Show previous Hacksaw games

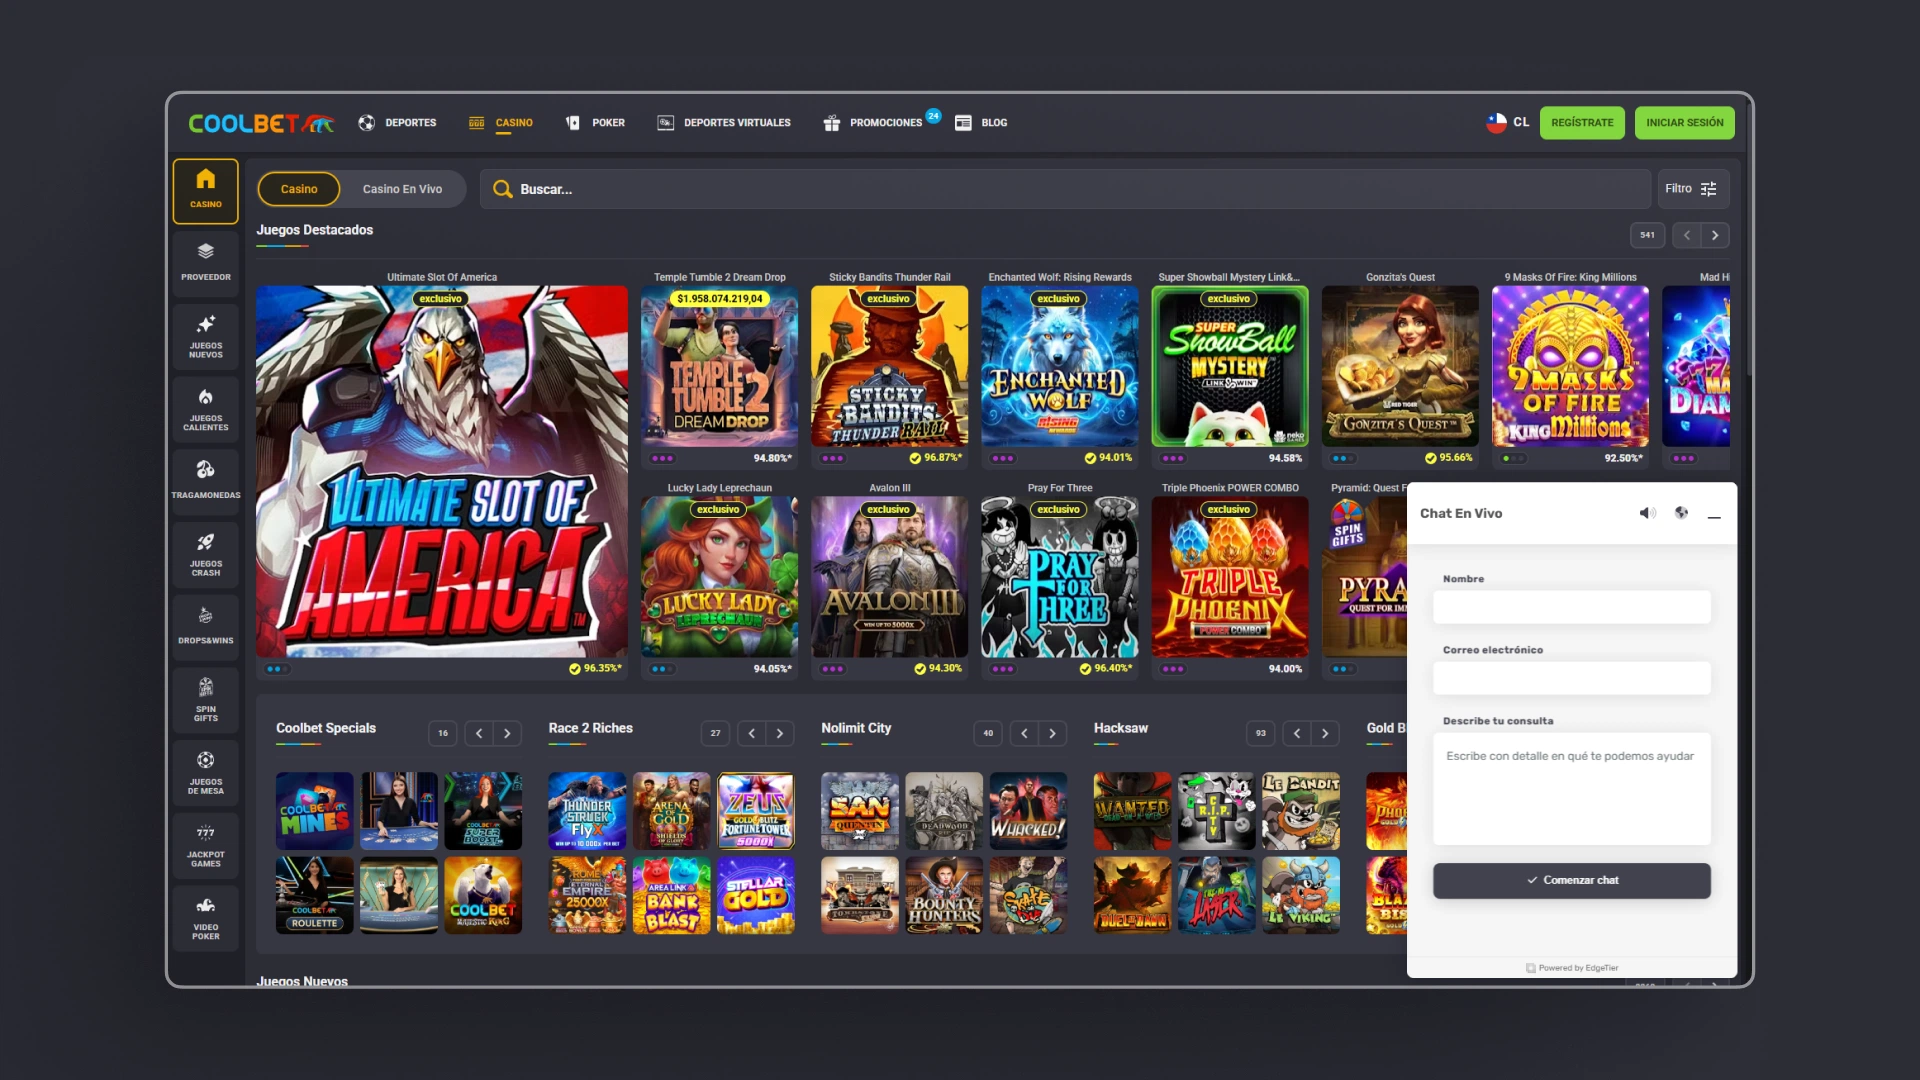1297,734
